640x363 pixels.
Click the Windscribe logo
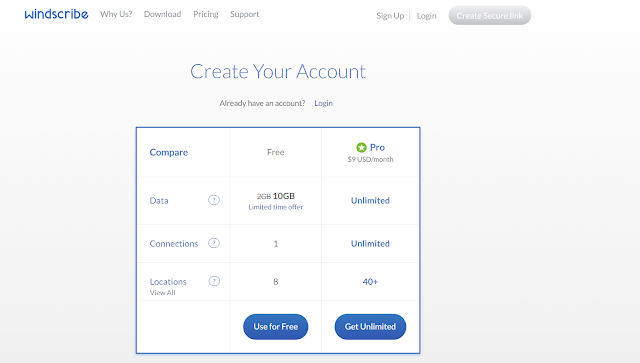56,14
